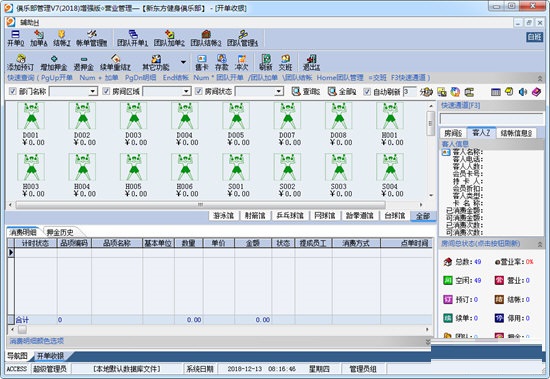This screenshot has height=379, width=550.
Task: Click the 售卡 sell card icon
Action: [202, 63]
